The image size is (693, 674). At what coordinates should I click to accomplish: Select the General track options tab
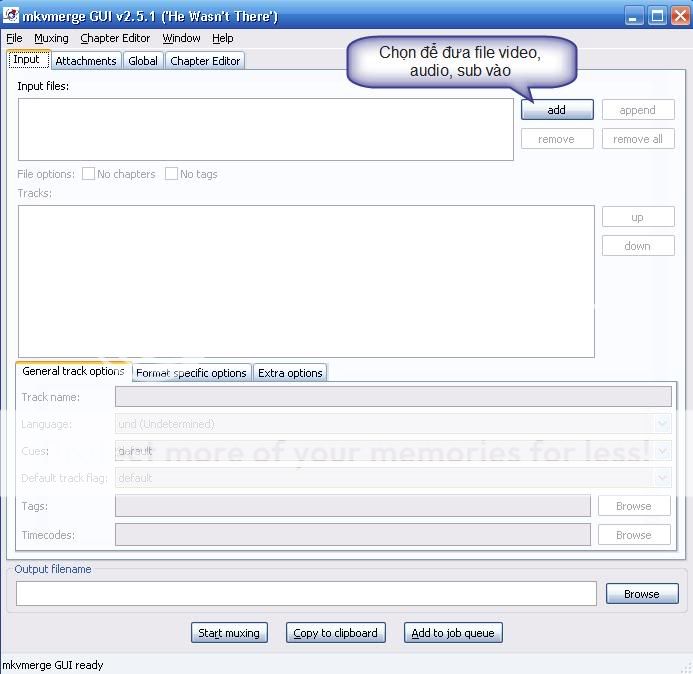coord(73,371)
